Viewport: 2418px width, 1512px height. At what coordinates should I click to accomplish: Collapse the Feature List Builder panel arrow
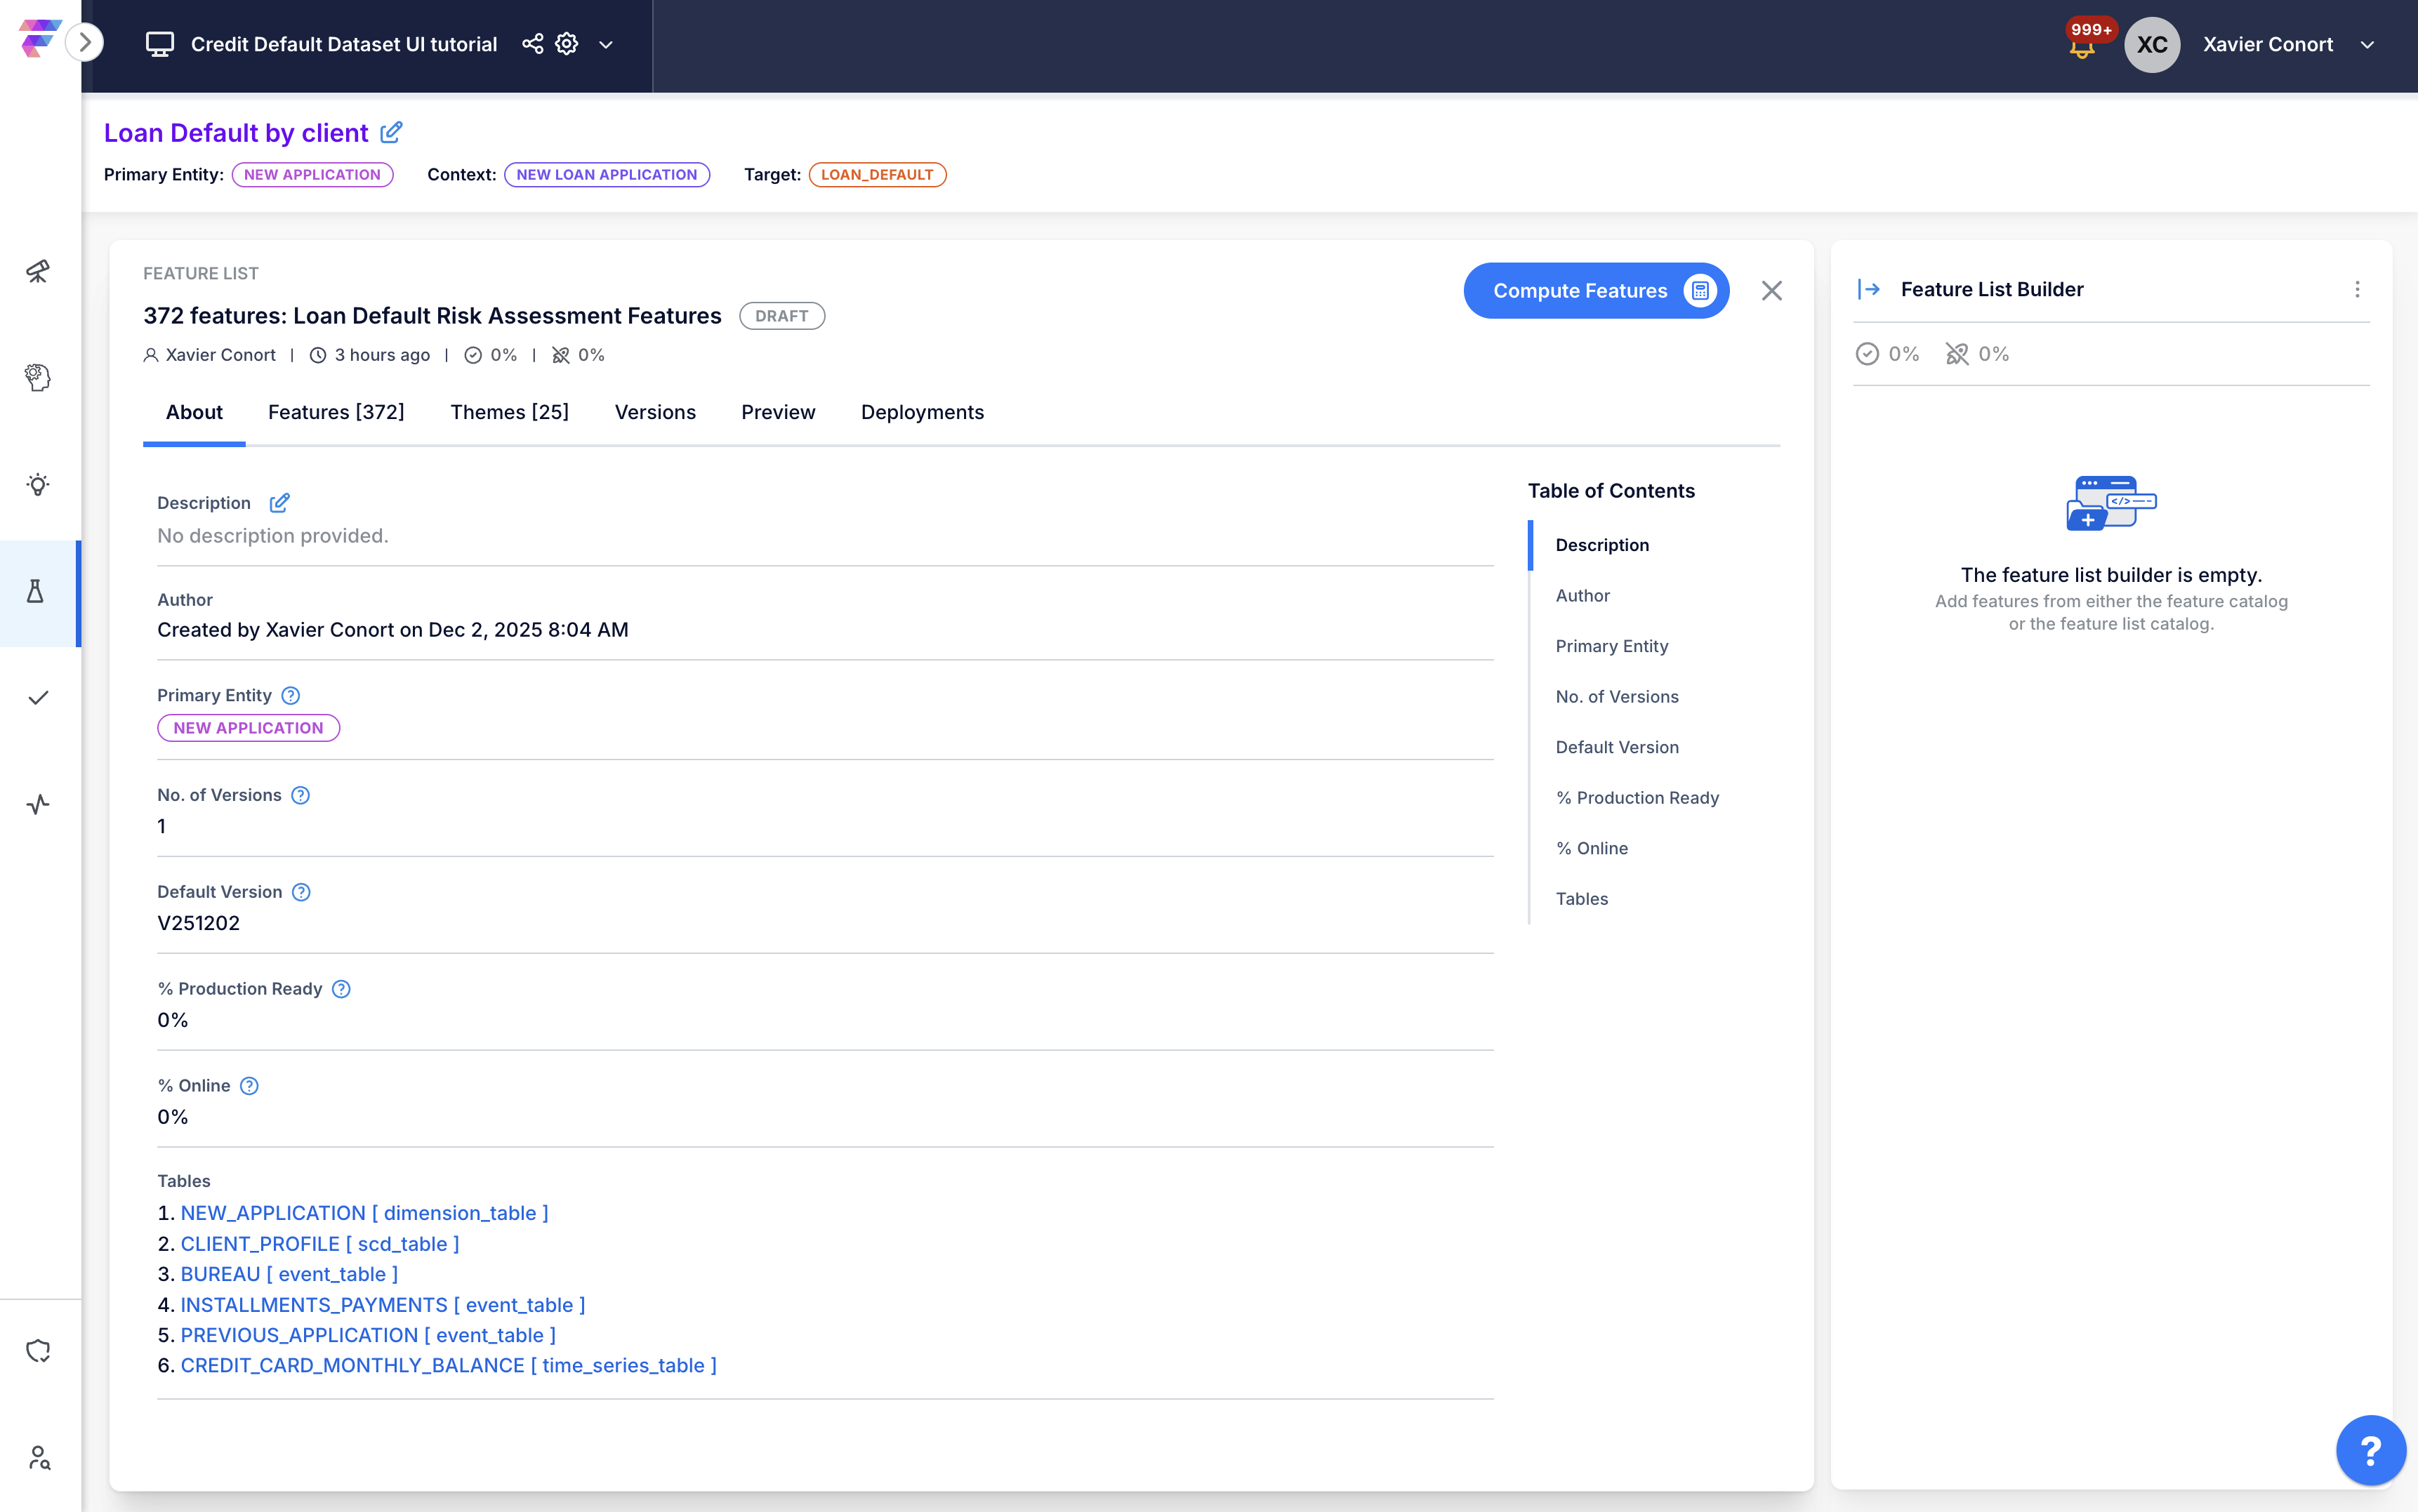[x=1868, y=289]
